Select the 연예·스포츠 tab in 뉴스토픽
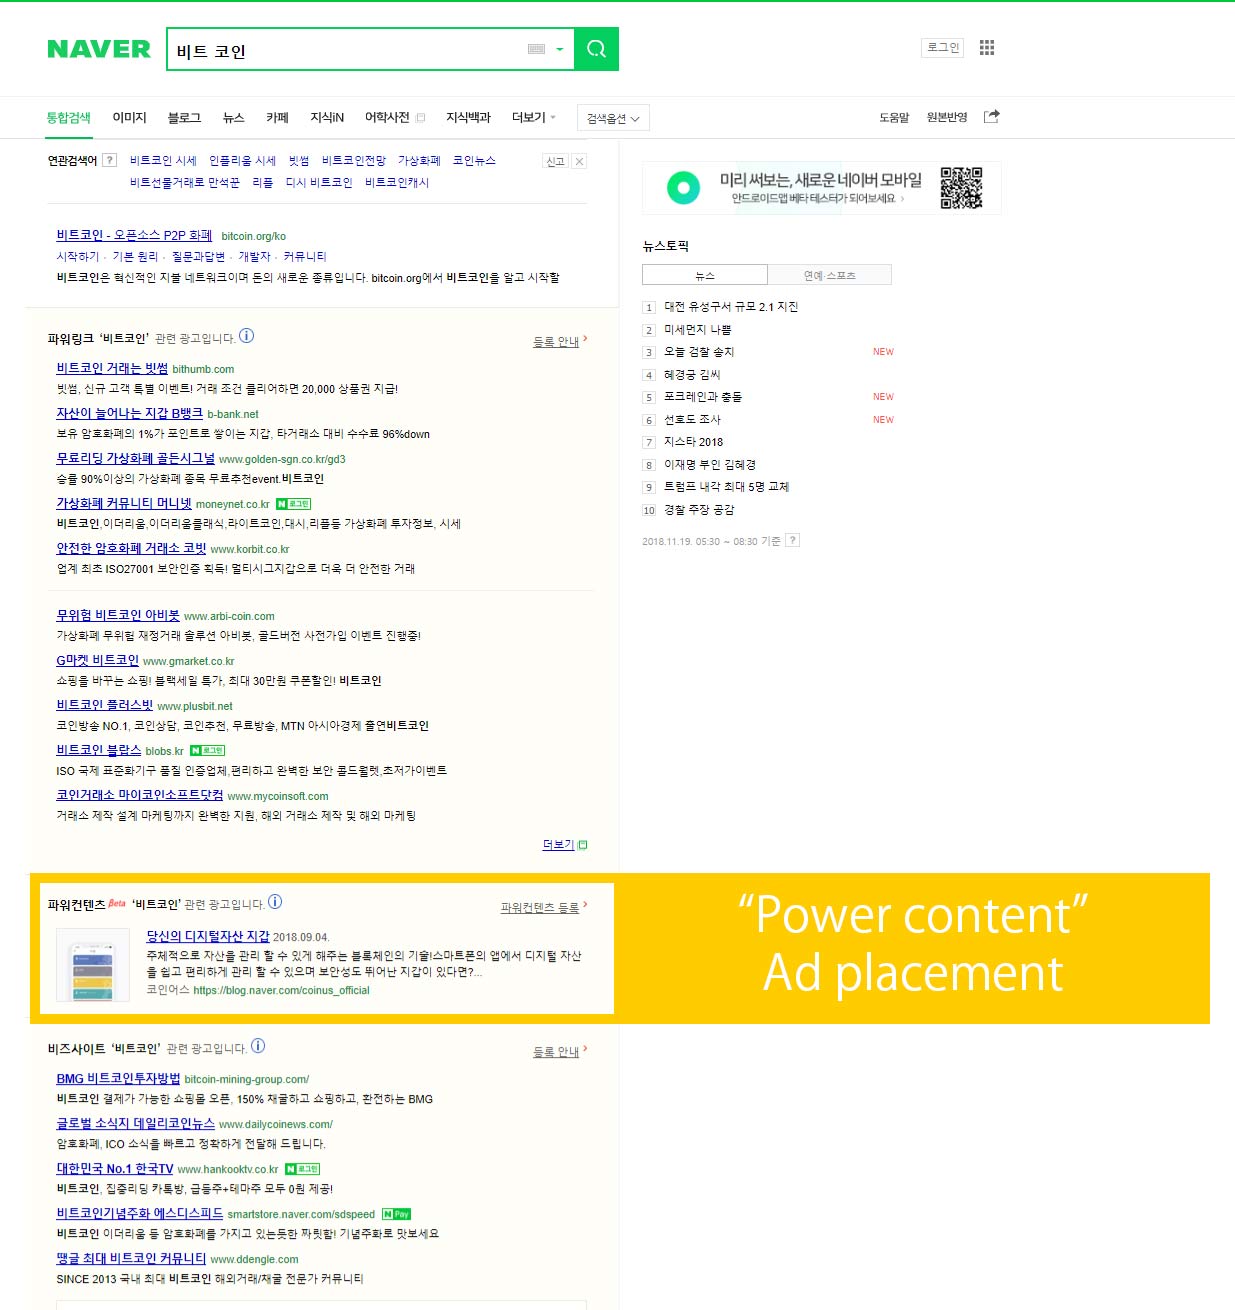Screen dimensions: 1235x1310 (x=830, y=275)
